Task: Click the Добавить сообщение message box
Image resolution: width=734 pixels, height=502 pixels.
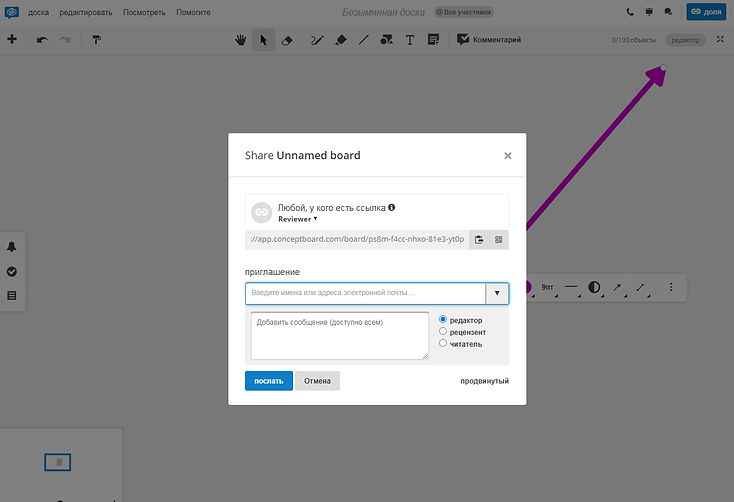Action: pyautogui.click(x=340, y=336)
